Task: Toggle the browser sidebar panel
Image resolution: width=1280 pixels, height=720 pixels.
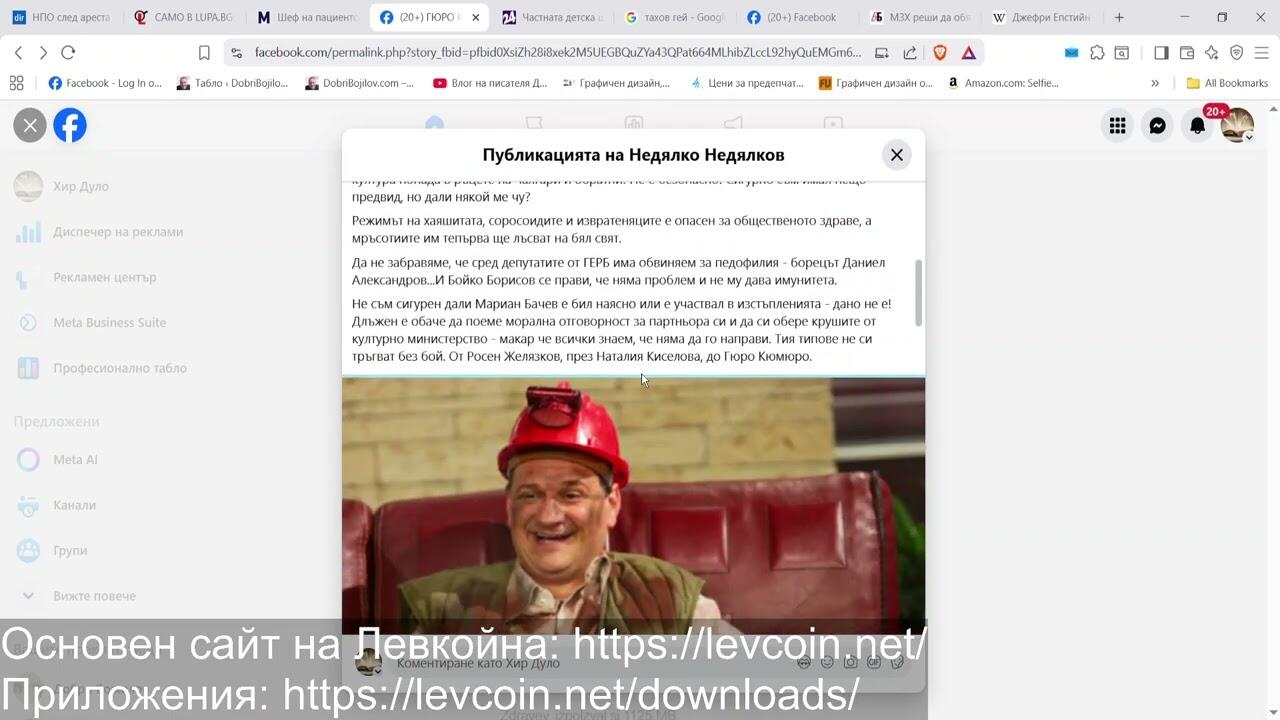Action: click(x=1161, y=53)
